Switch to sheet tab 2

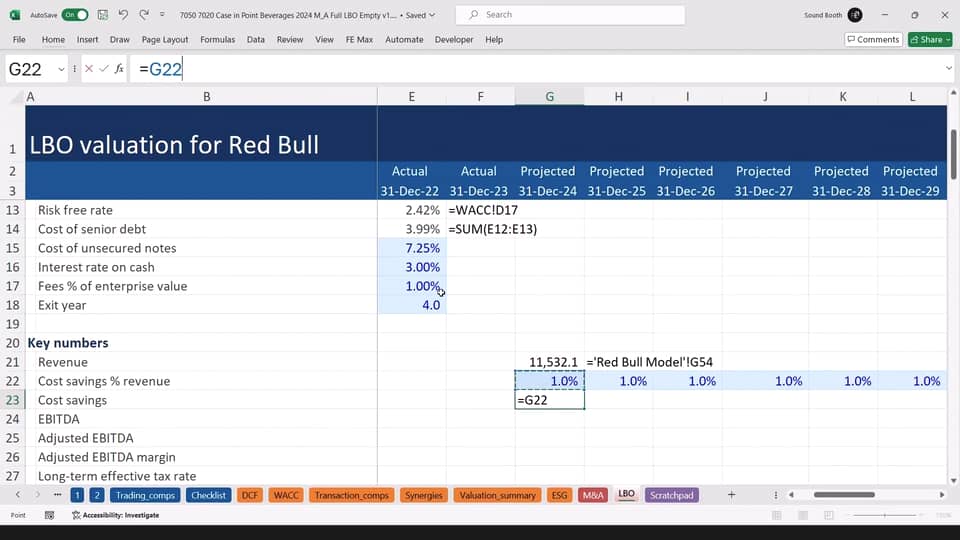97,495
